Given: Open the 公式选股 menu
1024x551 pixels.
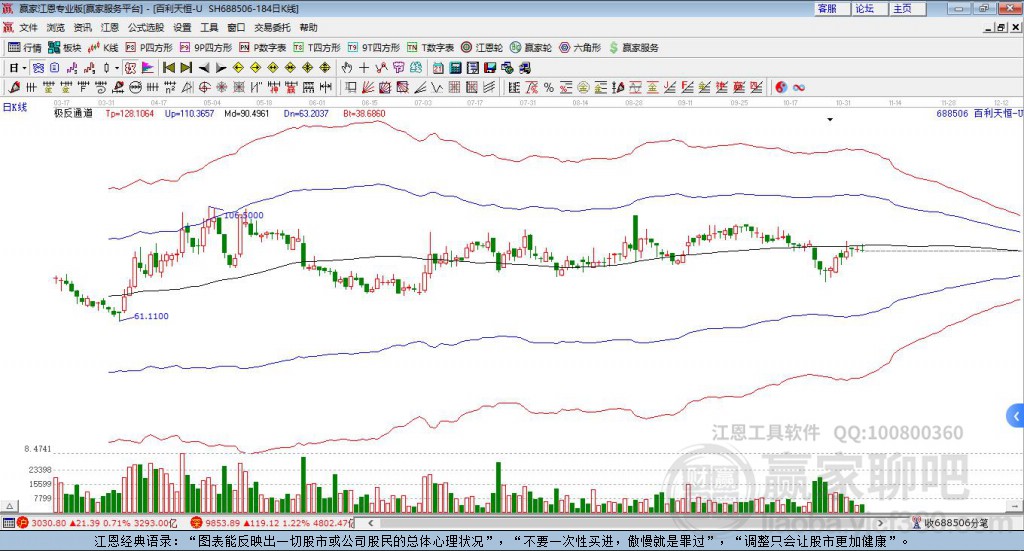Looking at the screenshot, I should pos(146,27).
